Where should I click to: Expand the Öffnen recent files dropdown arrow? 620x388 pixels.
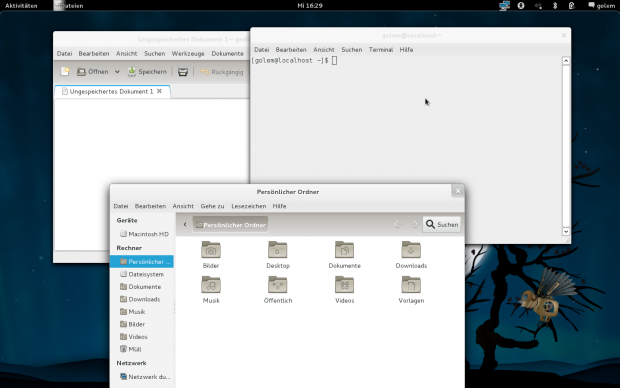[117, 72]
